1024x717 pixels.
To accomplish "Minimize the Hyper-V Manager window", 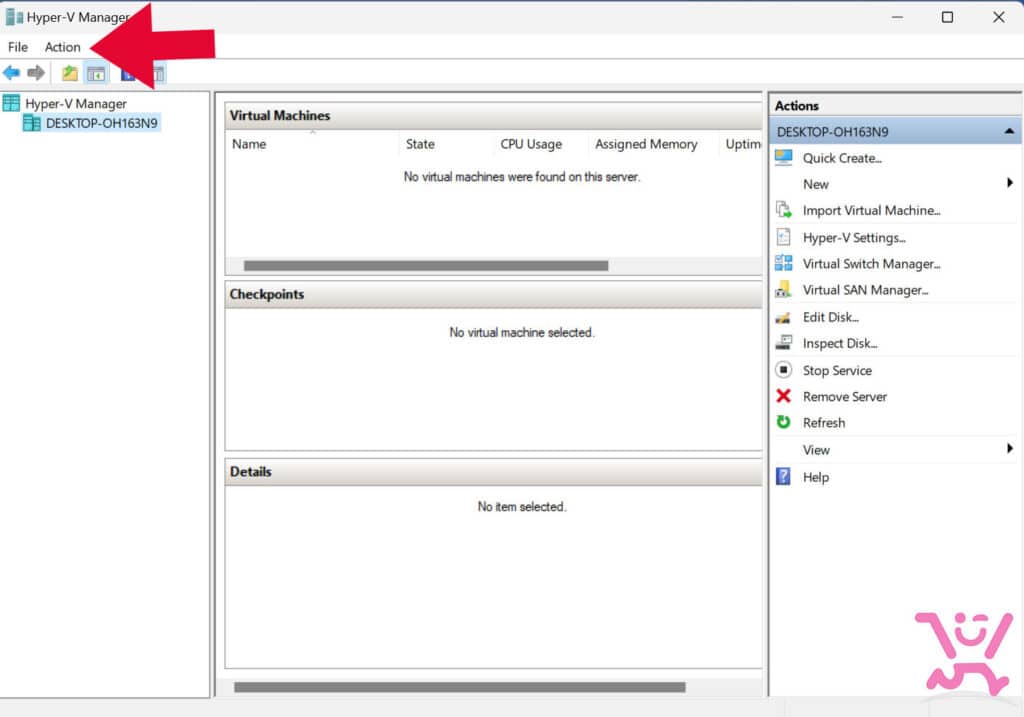I will [897, 17].
